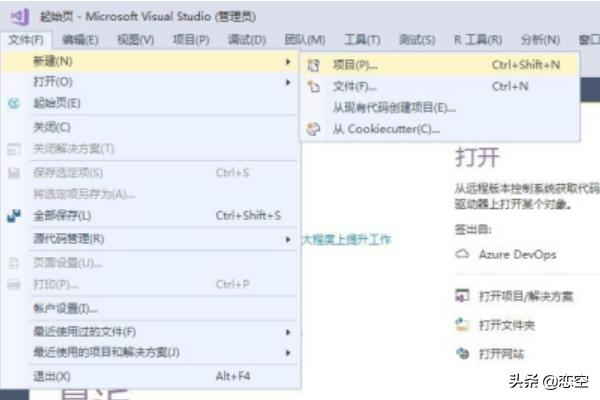600x400 pixels.
Task: Click the close solution icon
Action: click(14, 149)
